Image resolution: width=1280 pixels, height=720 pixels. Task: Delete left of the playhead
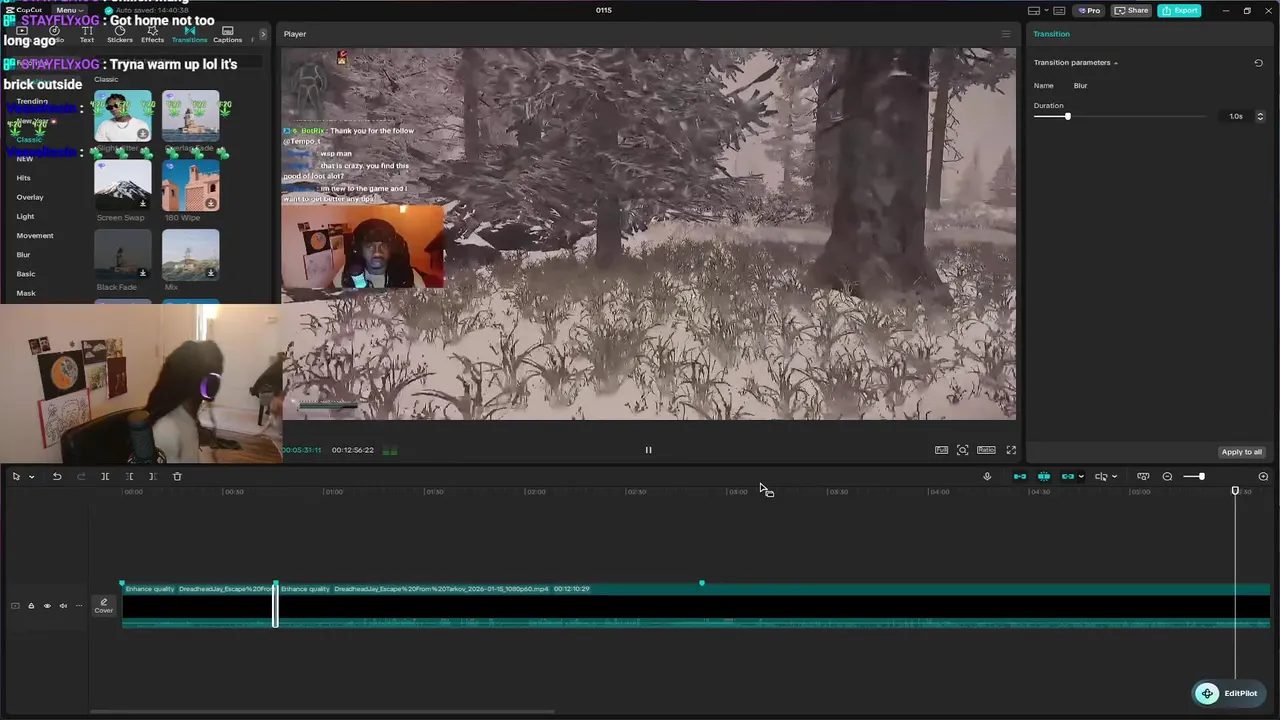click(x=129, y=477)
